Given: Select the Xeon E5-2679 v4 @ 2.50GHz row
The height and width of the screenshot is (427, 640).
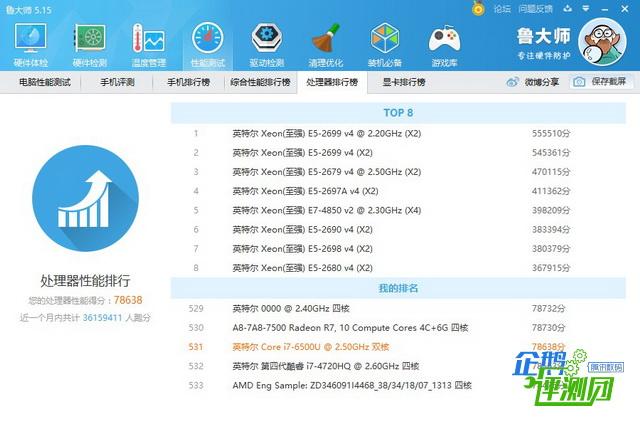Looking at the screenshot, I should coord(398,172).
